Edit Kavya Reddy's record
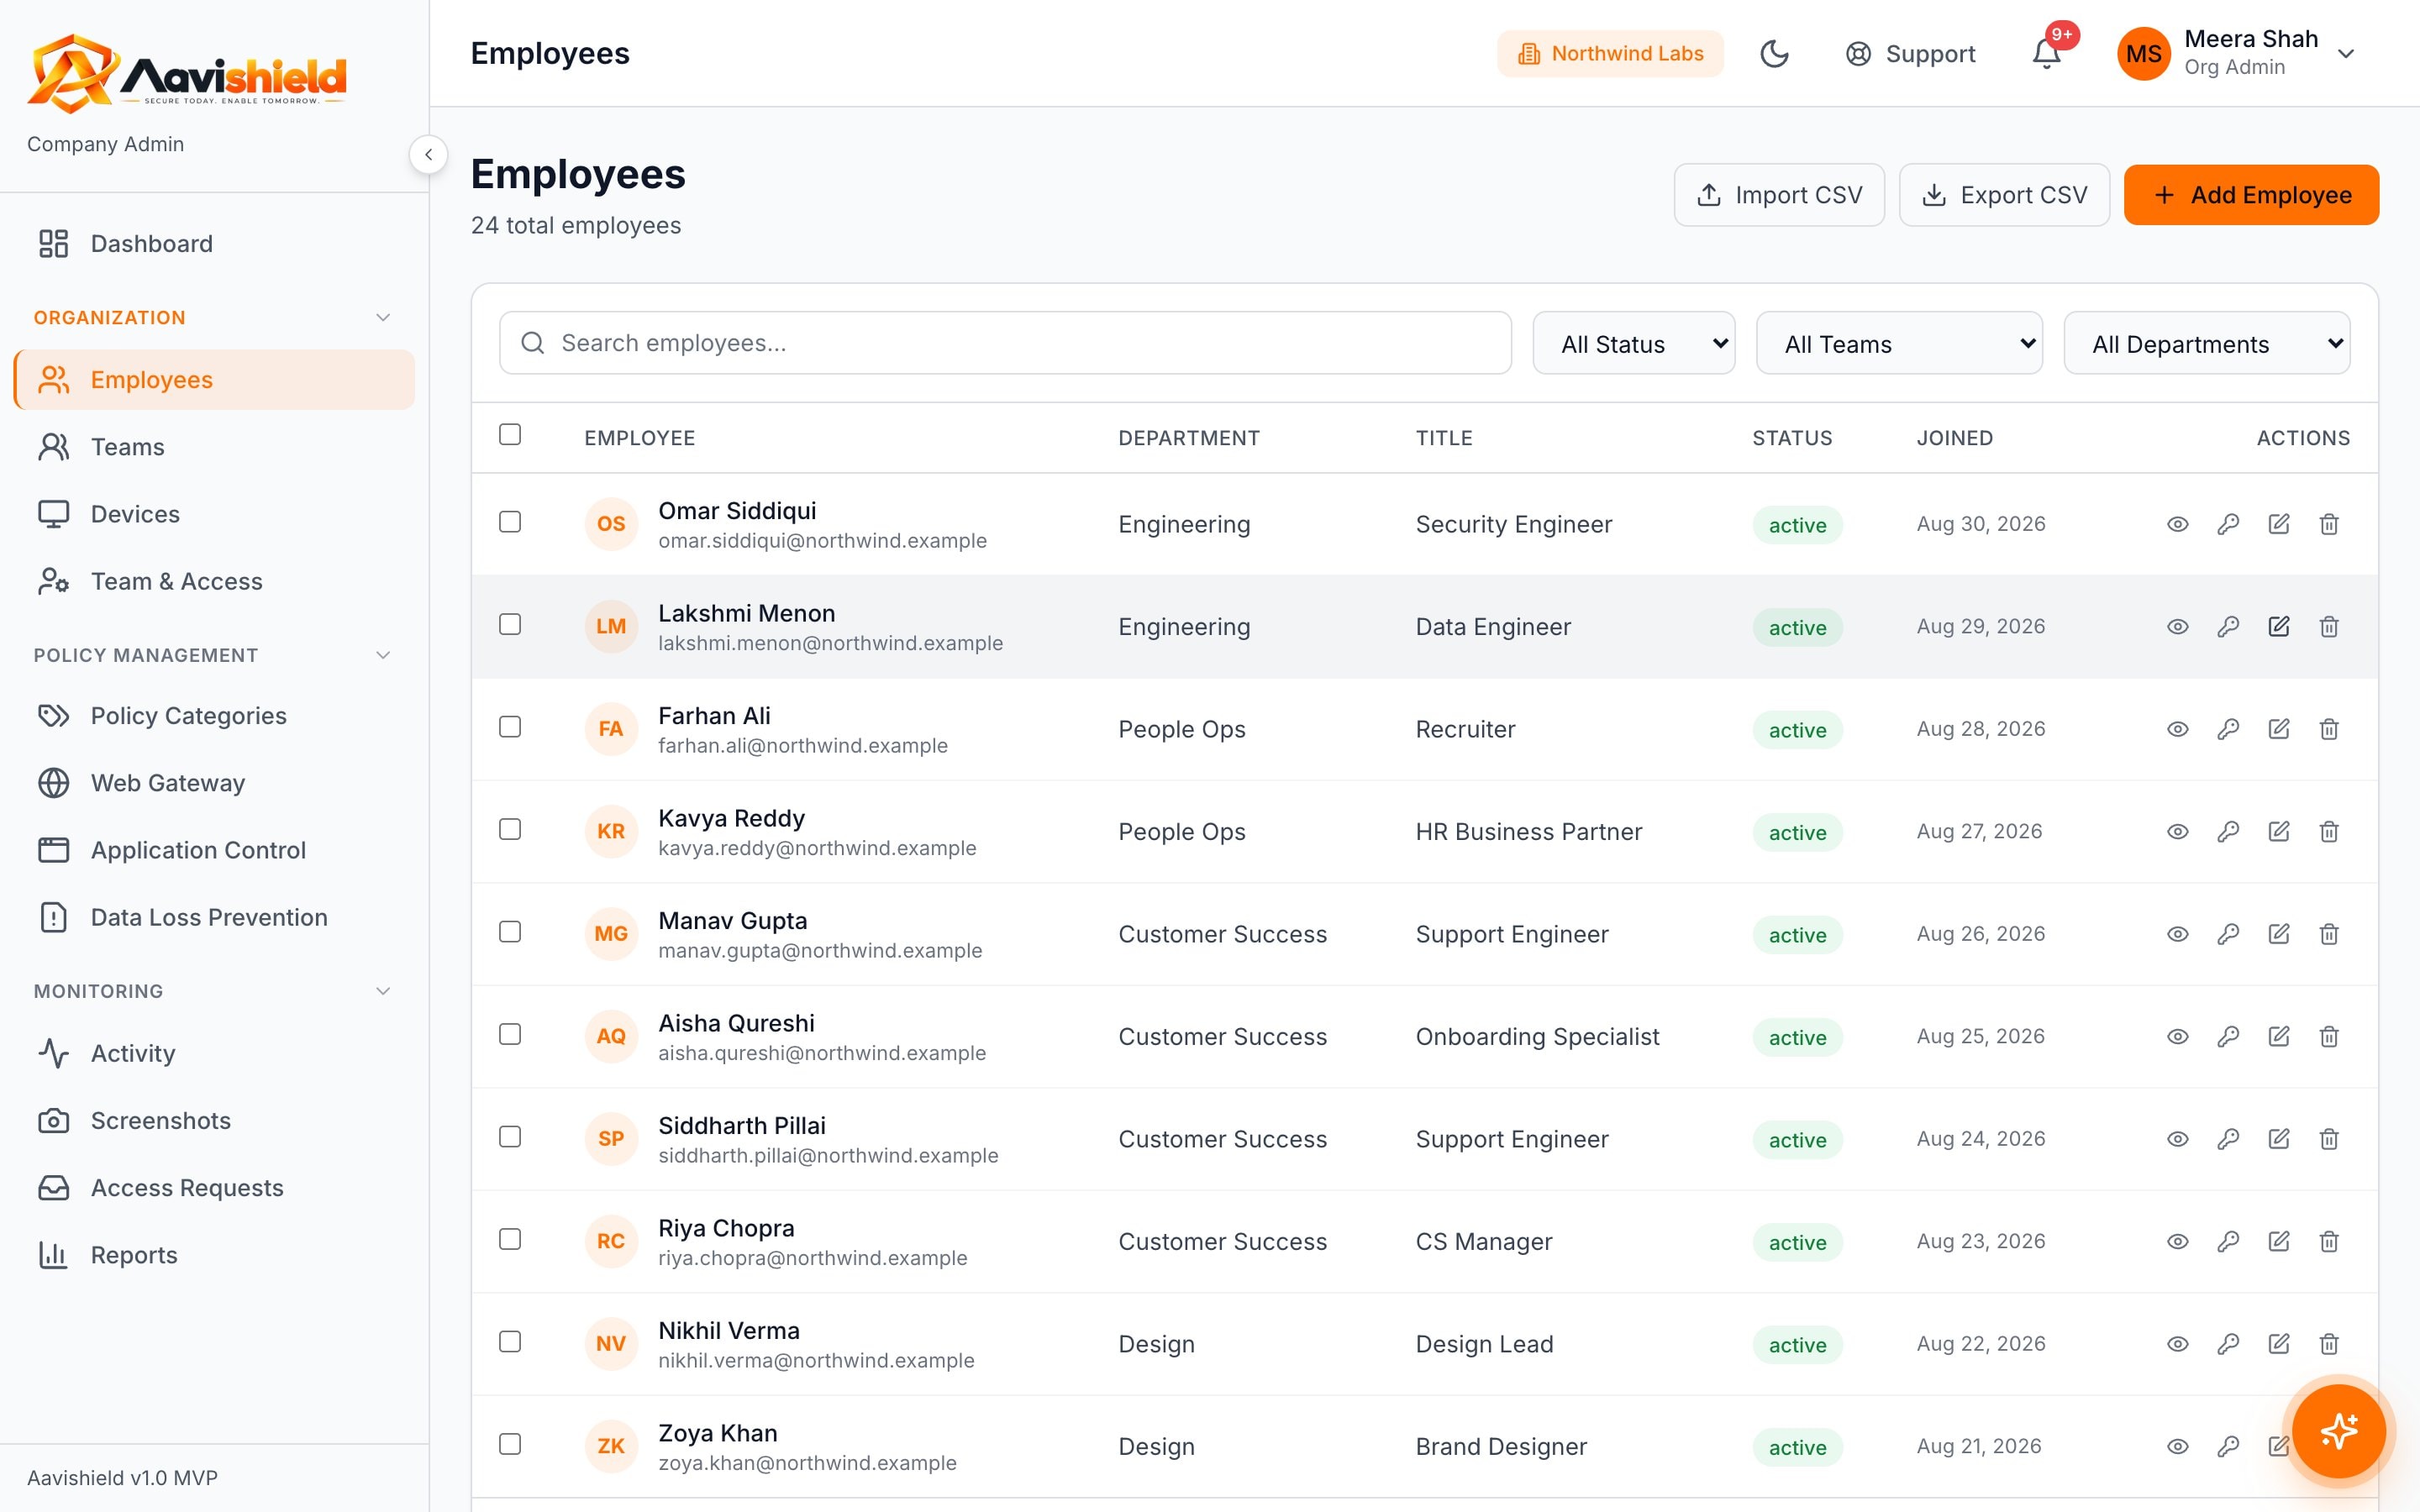The width and height of the screenshot is (2420, 1512). click(x=2278, y=832)
